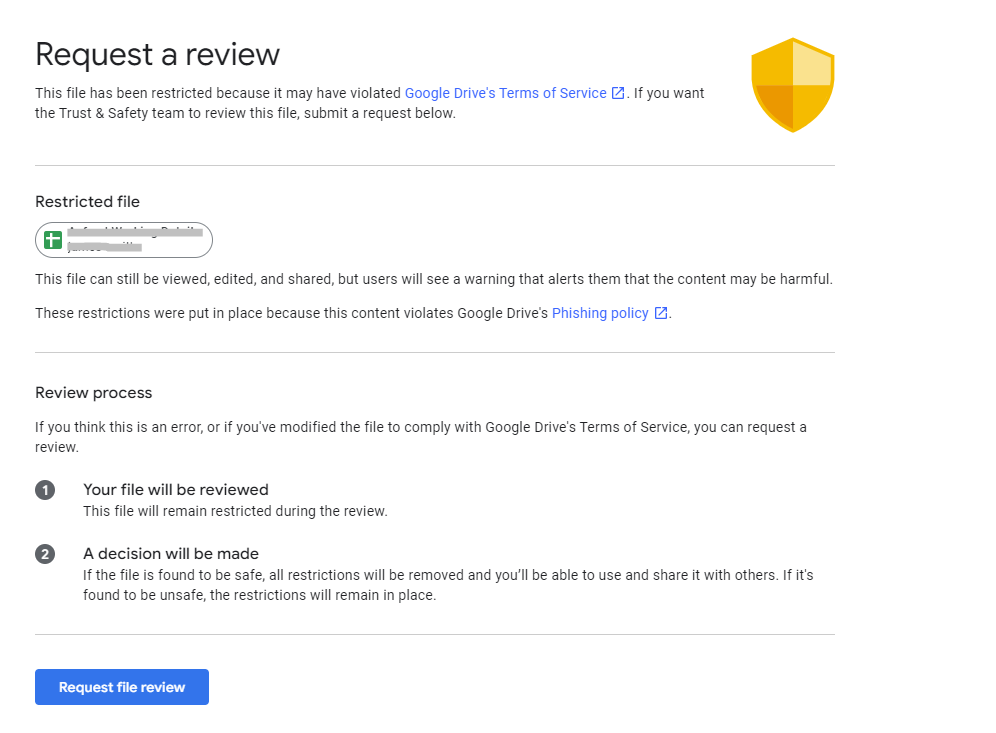Open Google Drive's Terms of Service link
The height and width of the screenshot is (733, 996).
click(x=505, y=93)
